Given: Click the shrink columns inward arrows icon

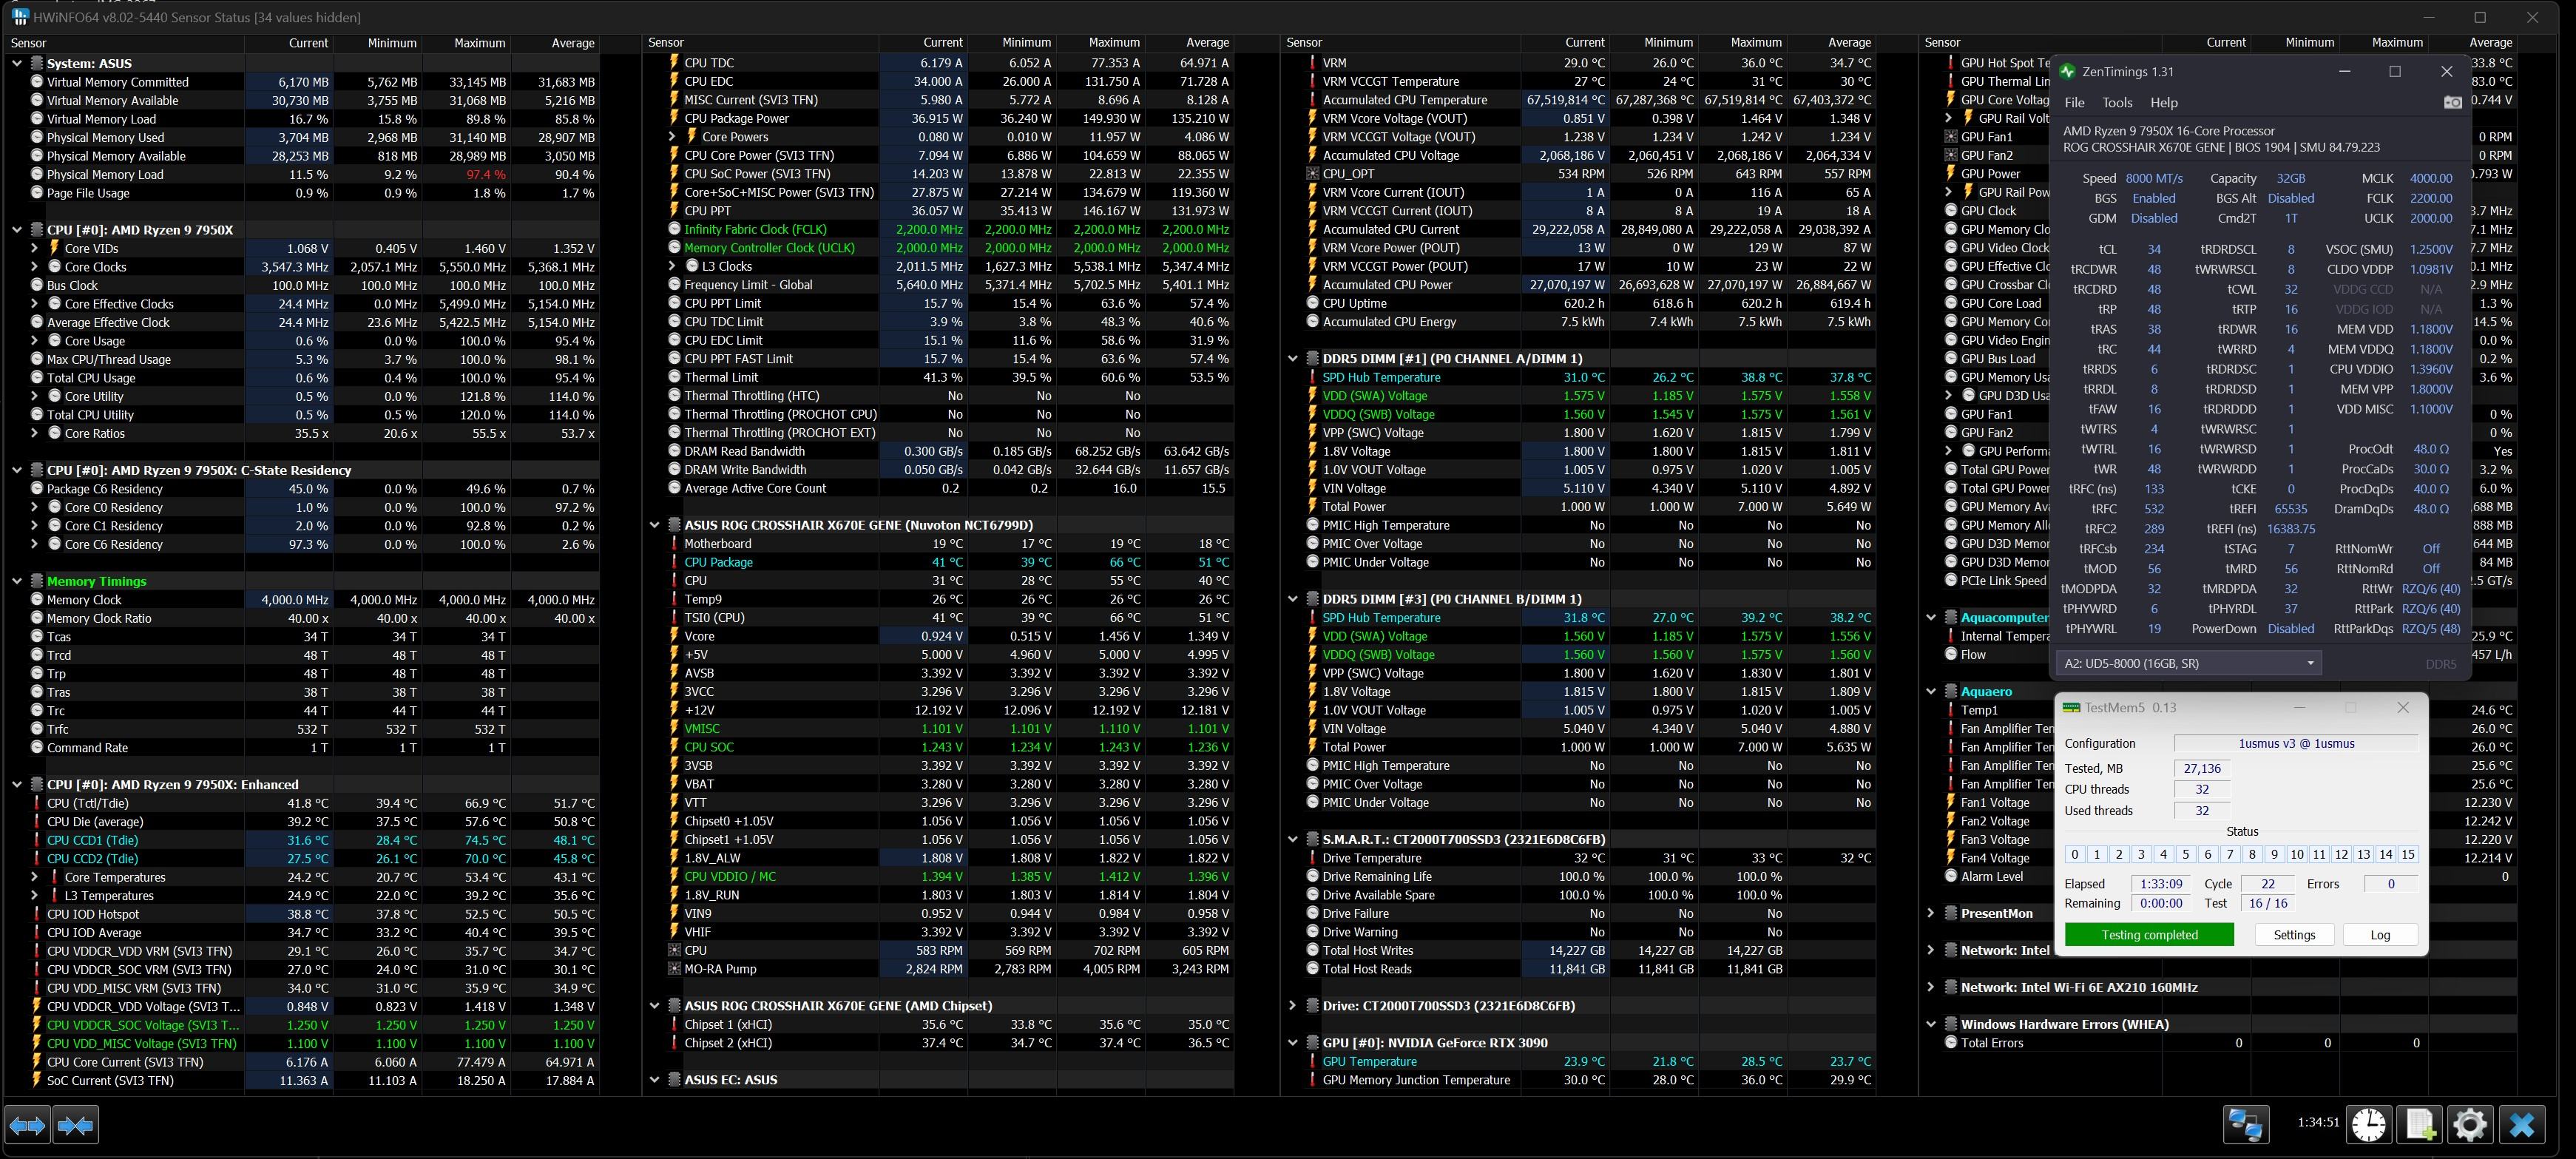Looking at the screenshot, I should (76, 1125).
